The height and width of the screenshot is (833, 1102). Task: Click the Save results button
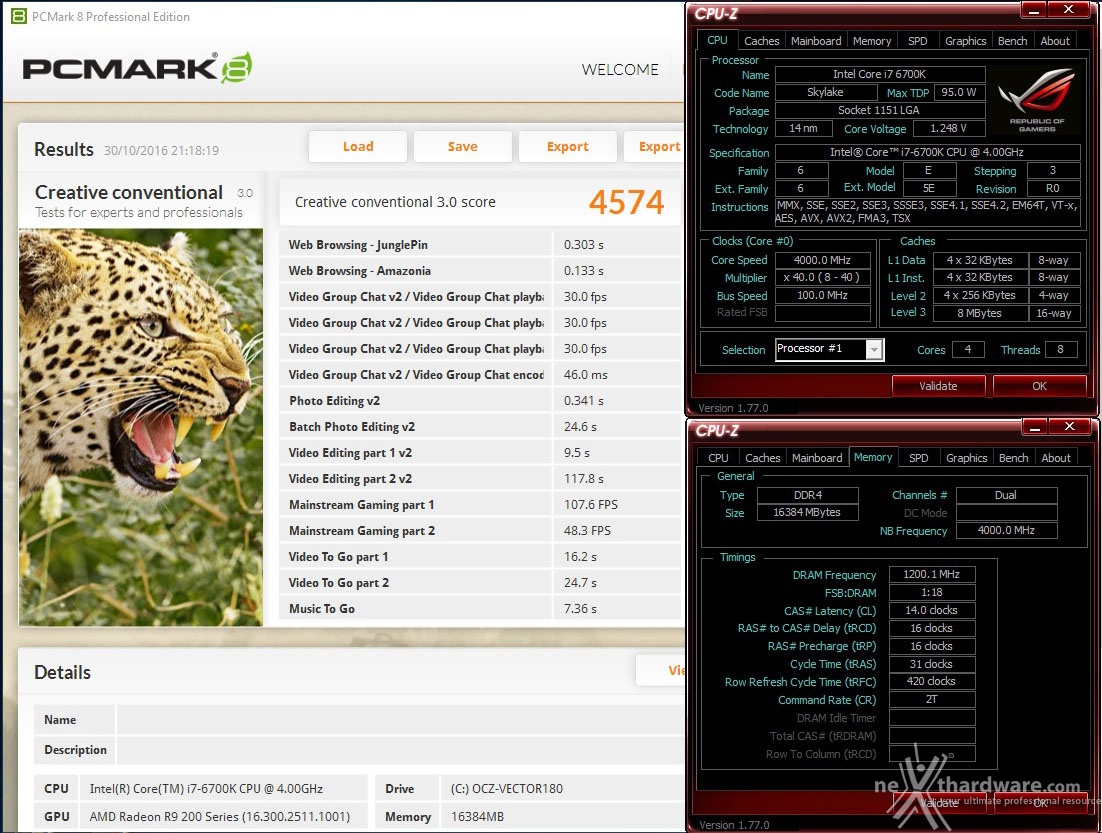click(462, 146)
